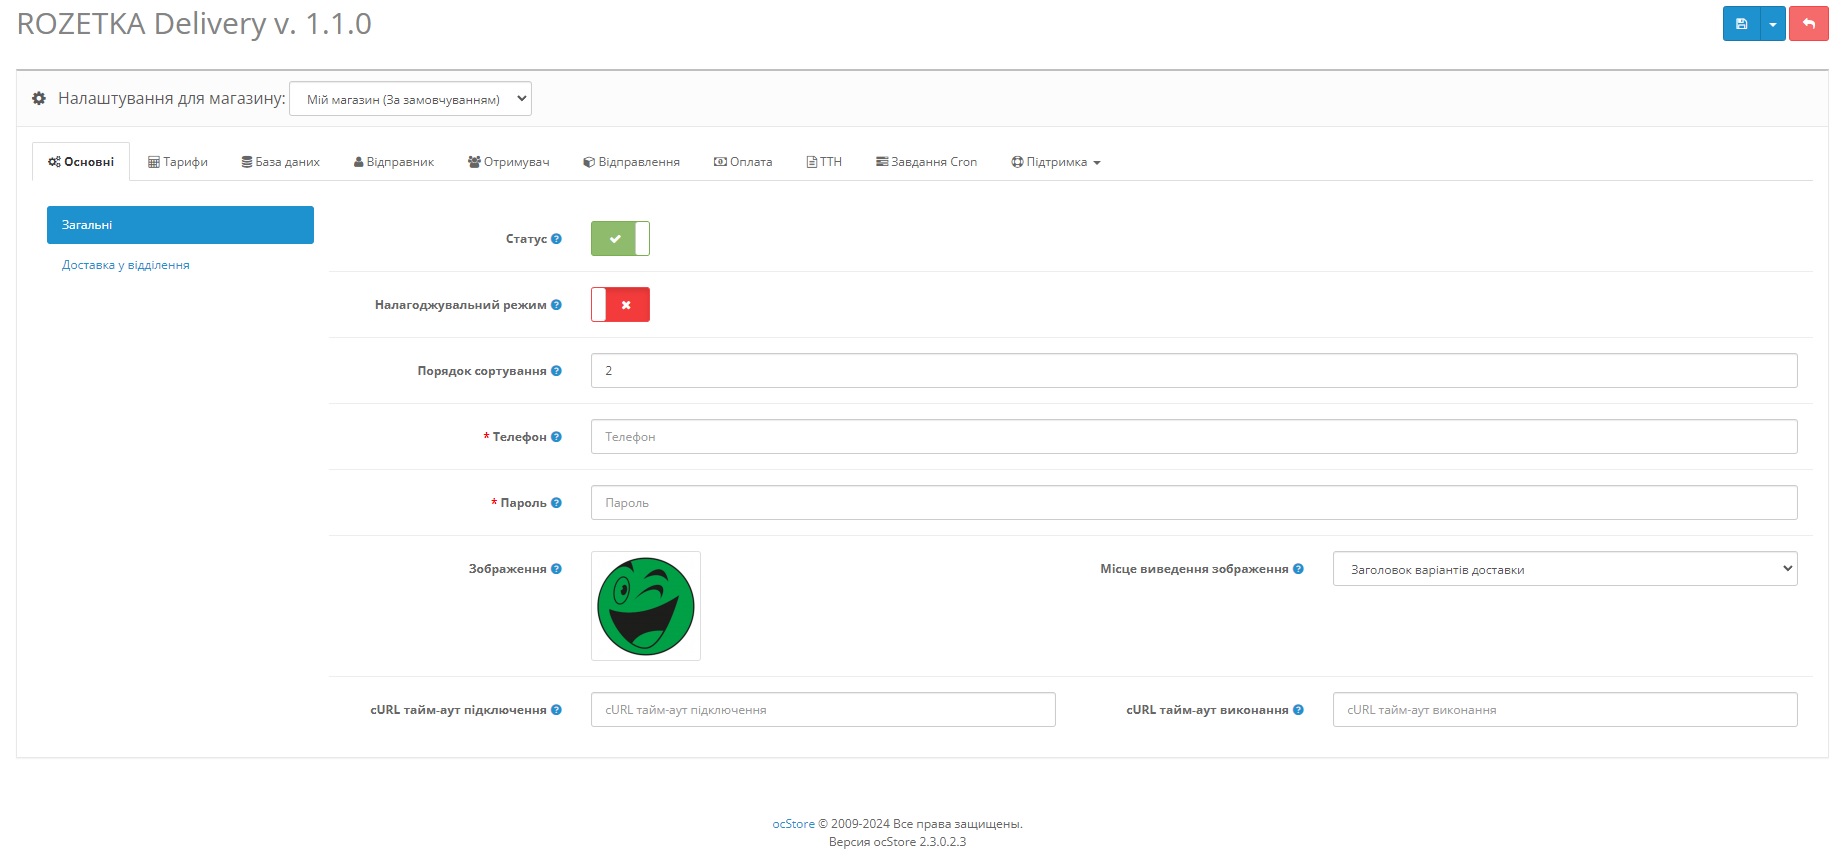Click help icon next to Пароль
This screenshot has height=857, width=1845.
click(x=556, y=503)
